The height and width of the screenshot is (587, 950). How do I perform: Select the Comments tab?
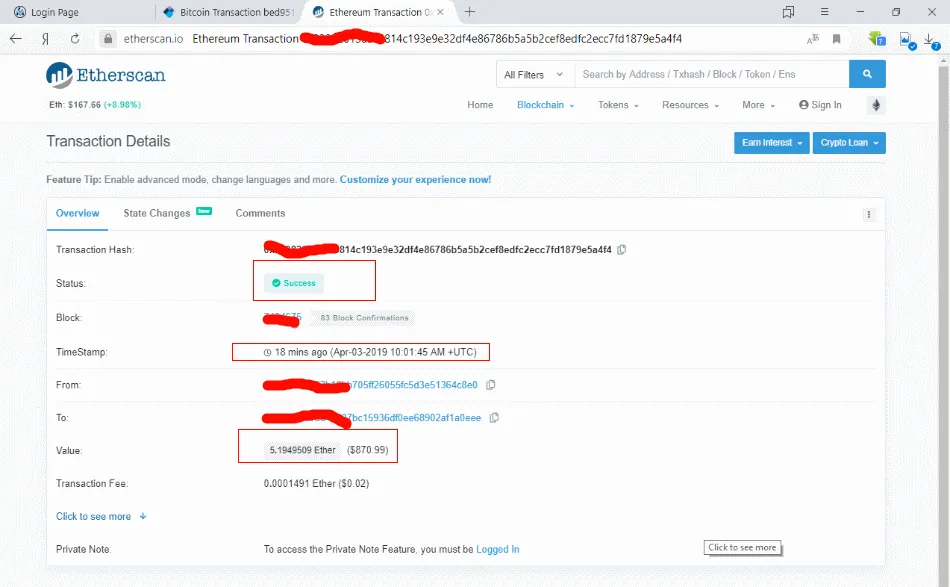click(x=260, y=213)
